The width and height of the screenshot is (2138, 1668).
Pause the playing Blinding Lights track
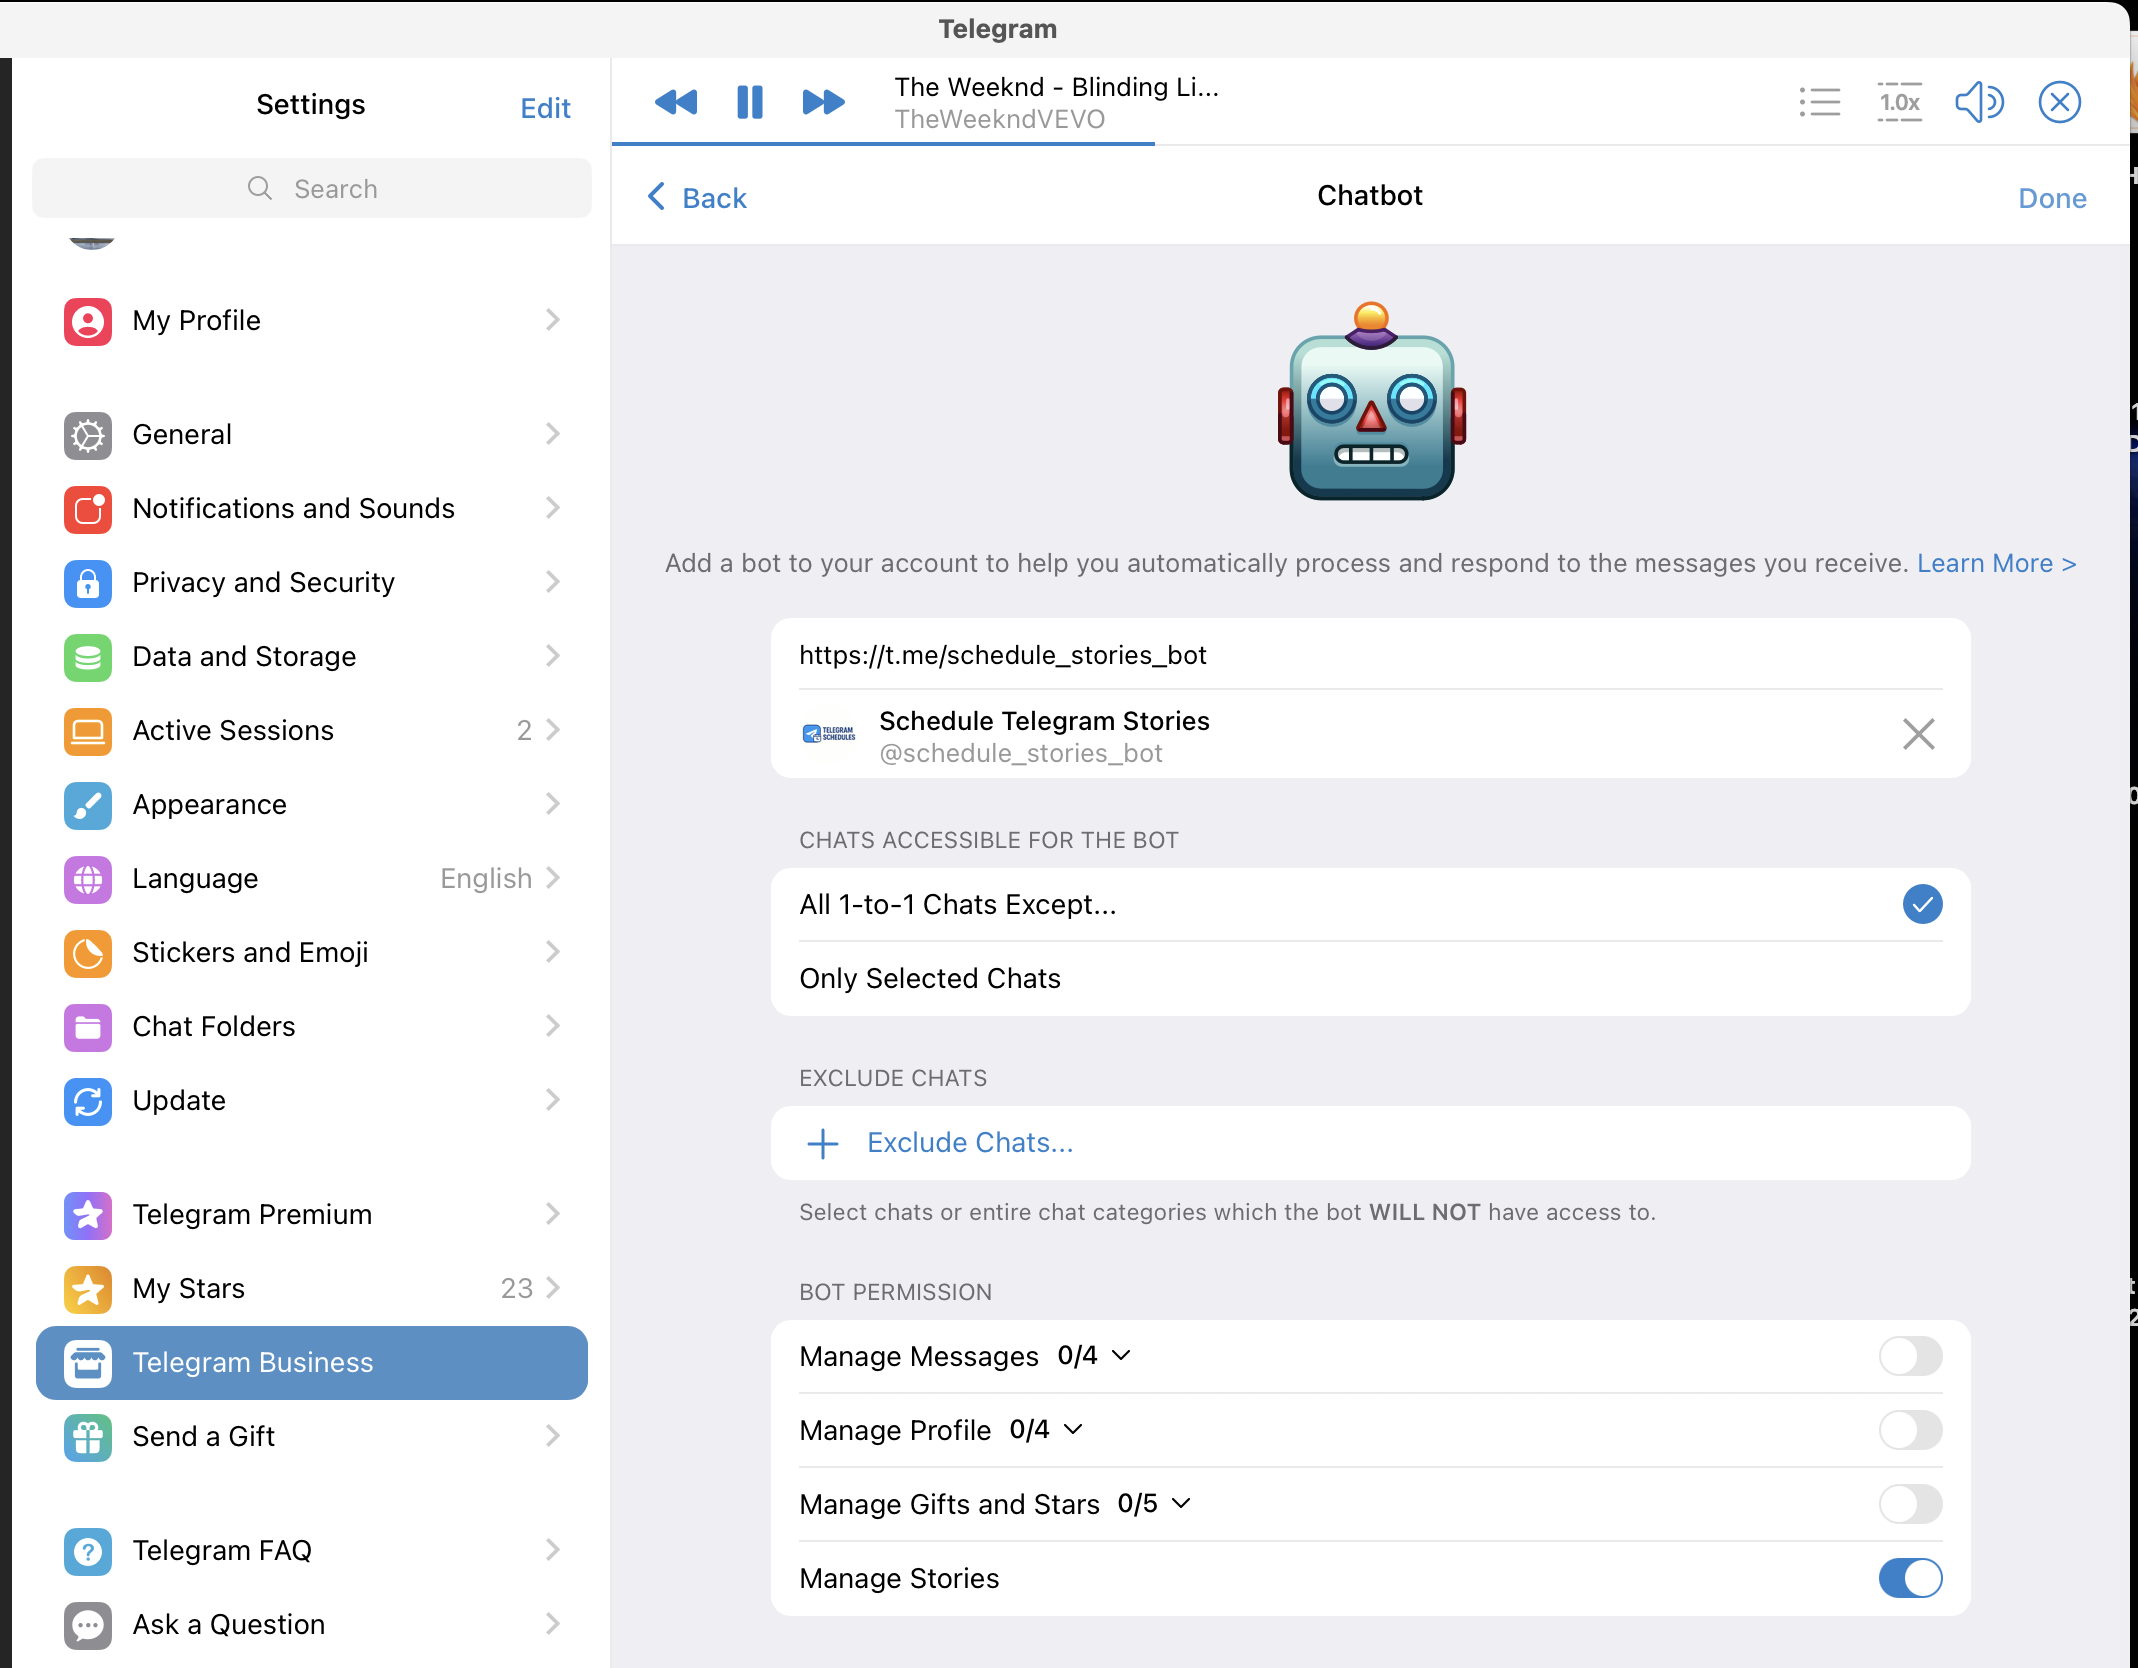coord(750,102)
